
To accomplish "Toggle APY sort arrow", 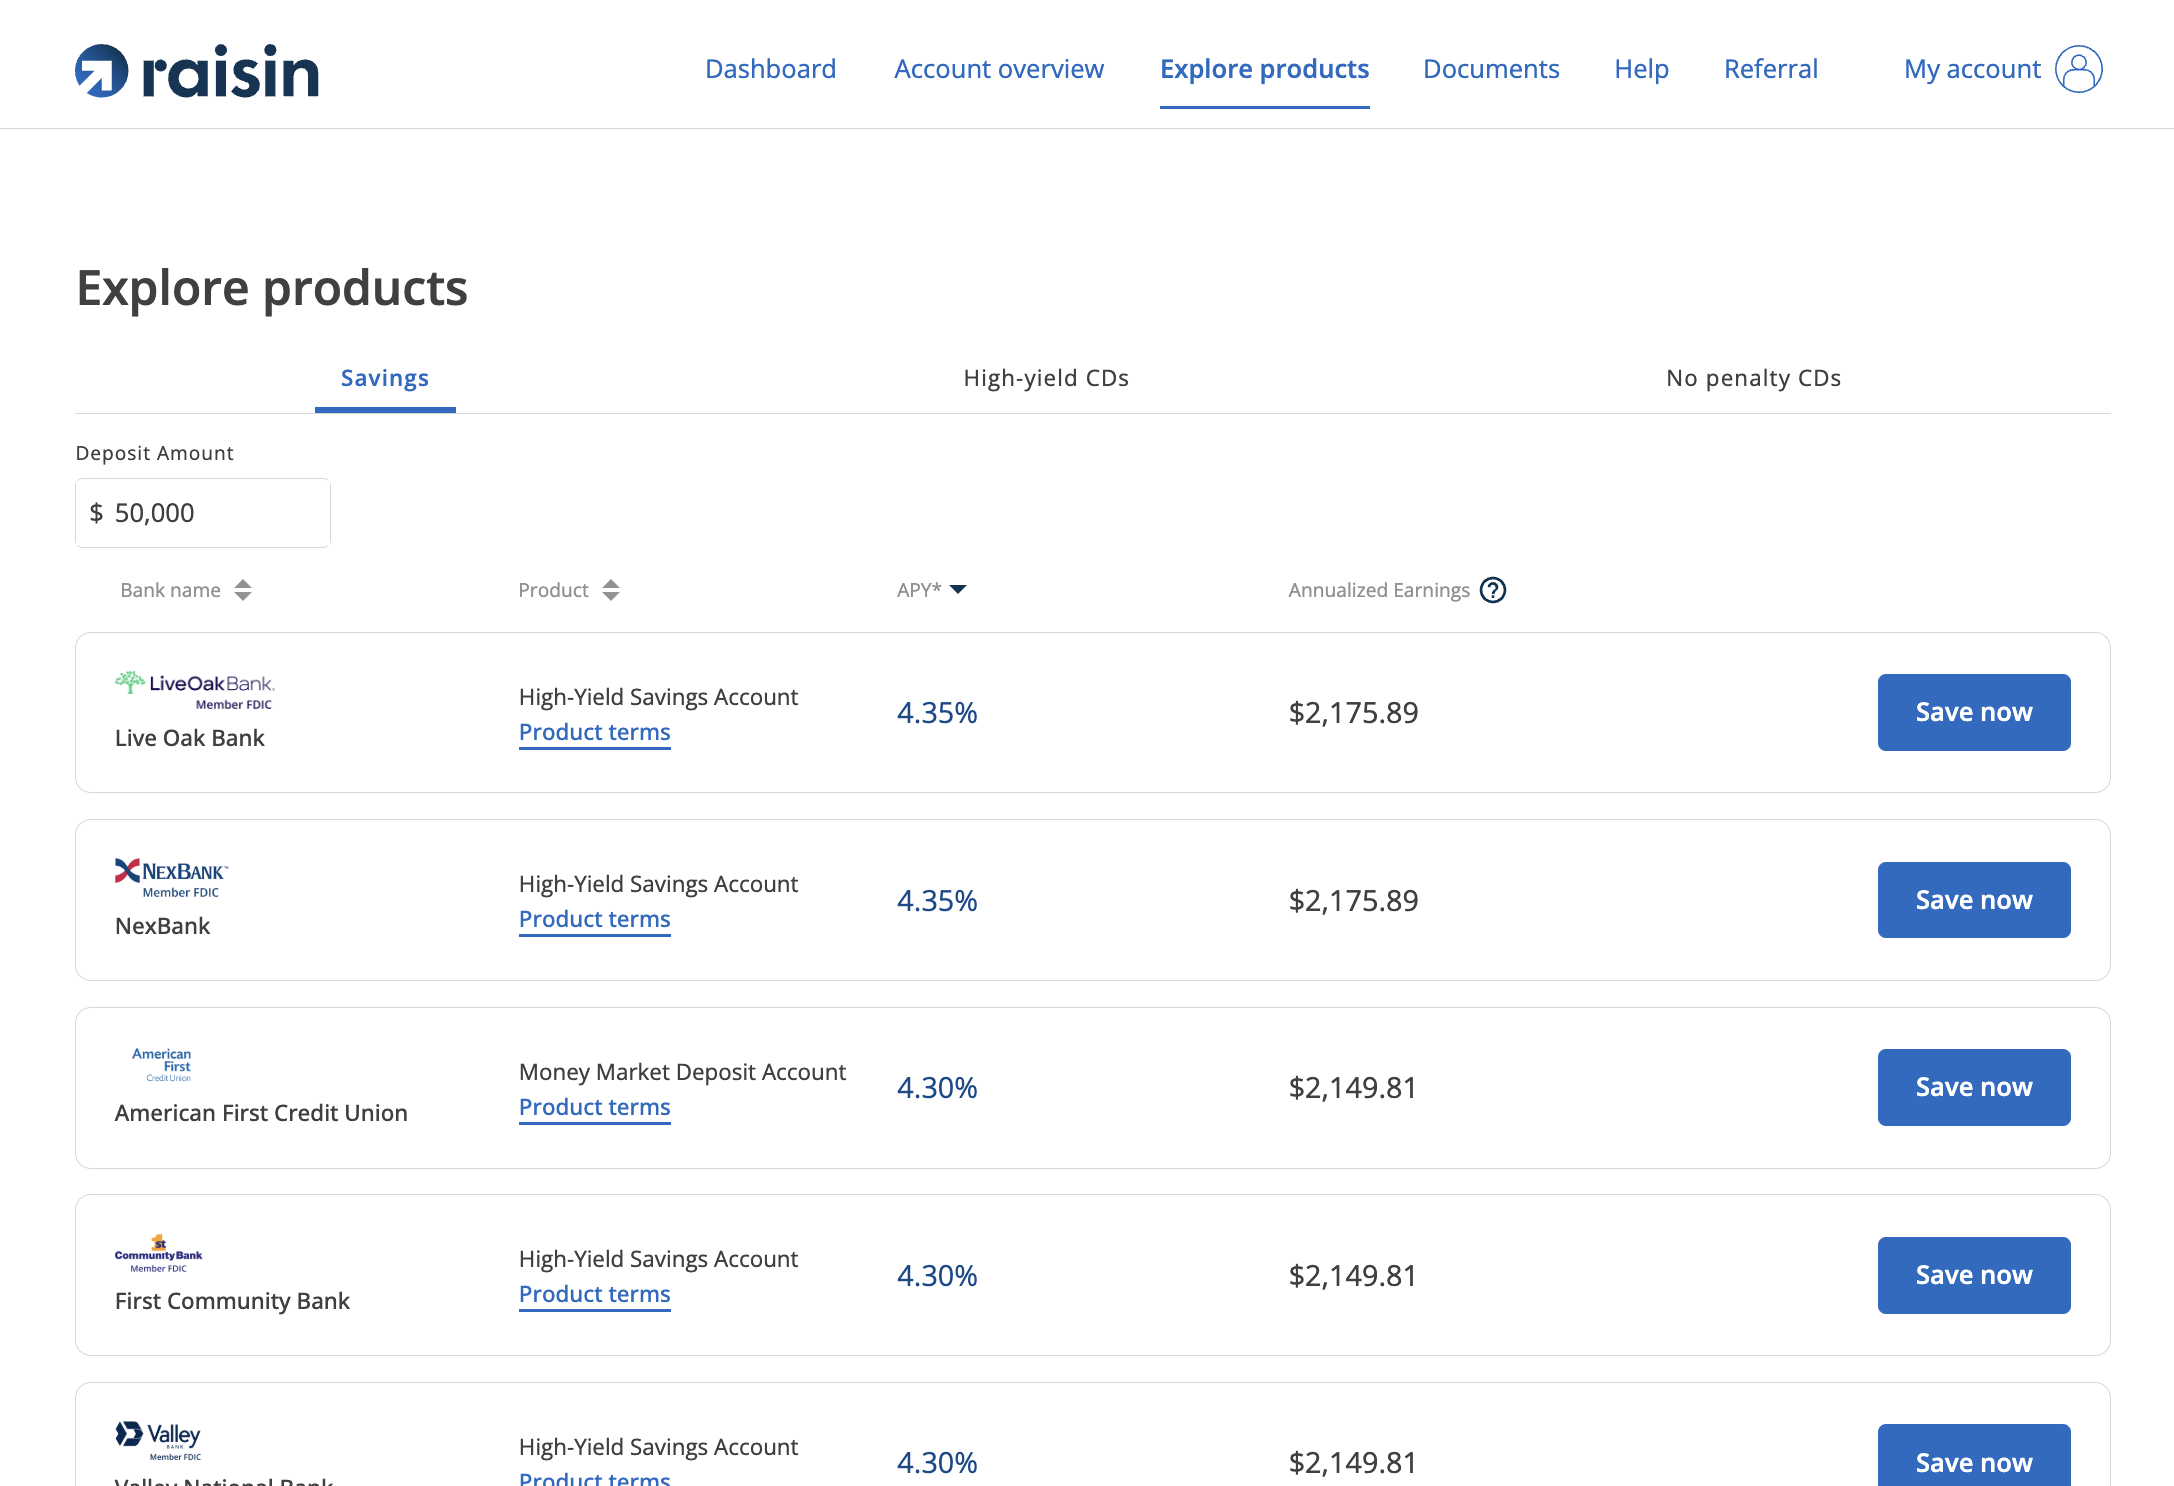I will pos(958,589).
